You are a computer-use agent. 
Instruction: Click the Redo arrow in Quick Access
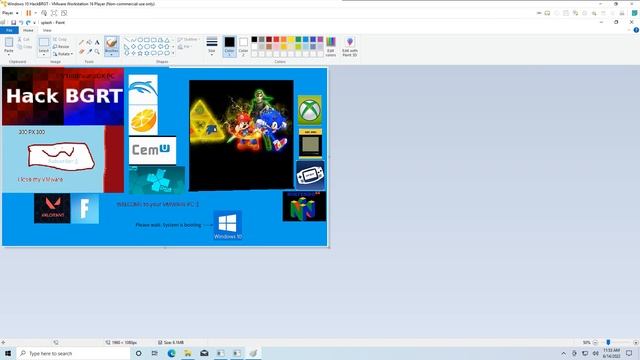point(28,22)
